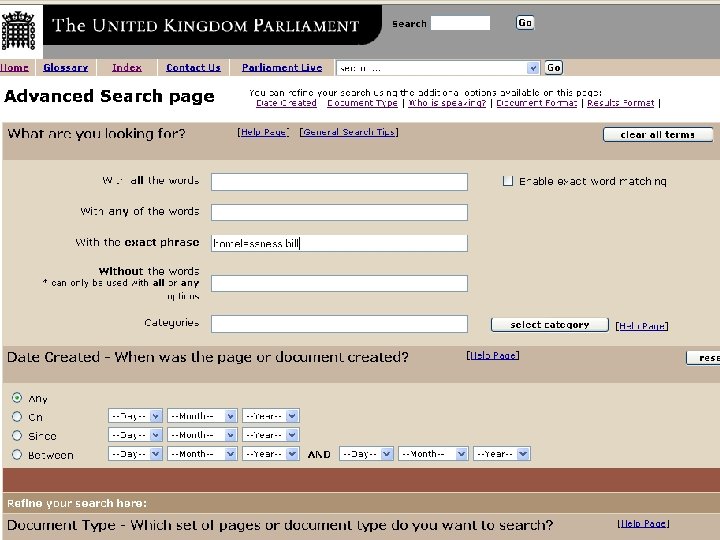Viewport: 720px width, 540px height.
Task: Click Go next to the navigation dropdown
Action: pos(554,68)
